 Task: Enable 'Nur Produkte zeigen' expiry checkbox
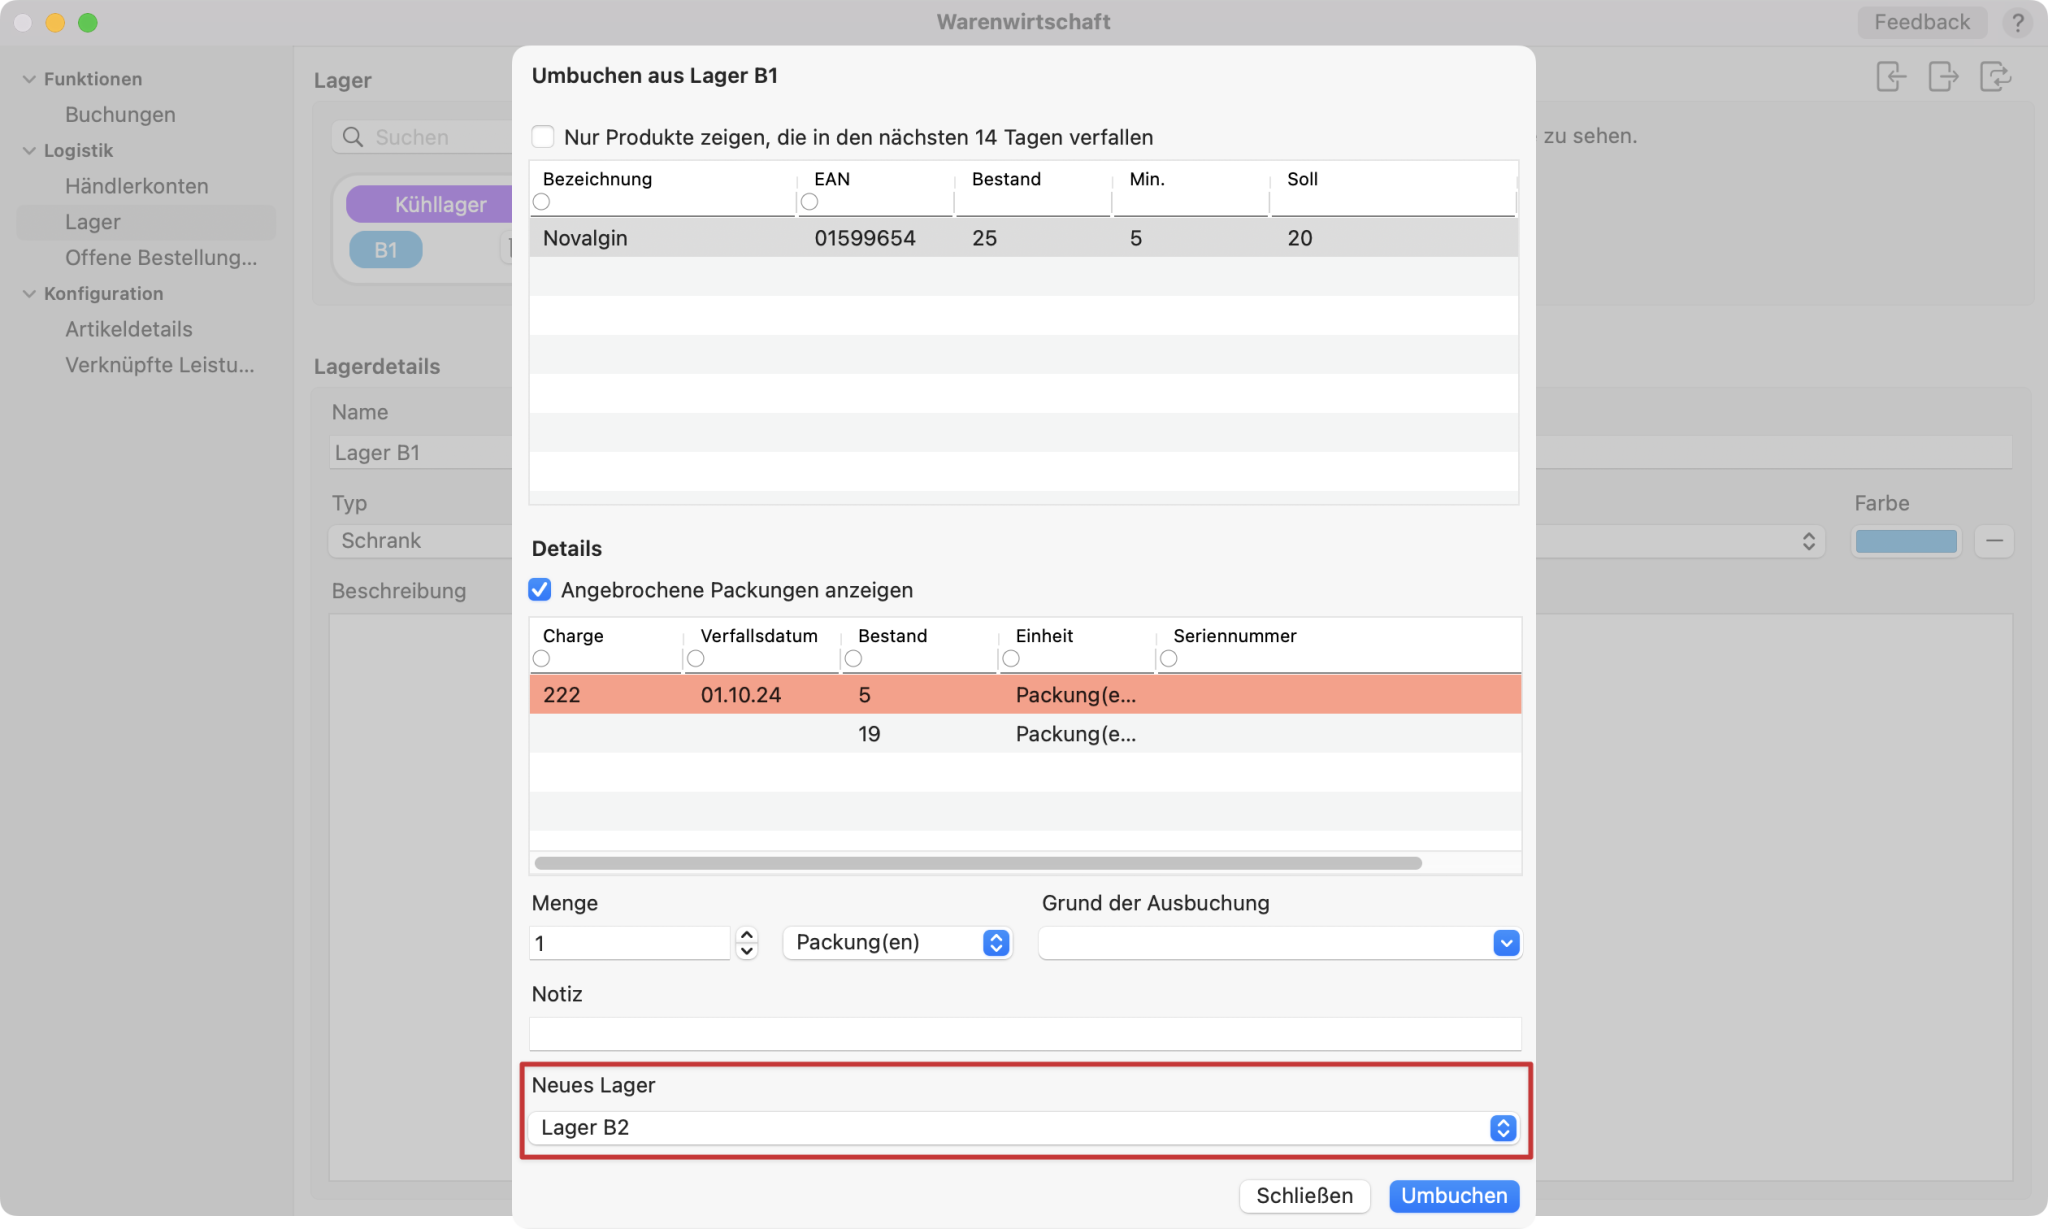click(543, 136)
